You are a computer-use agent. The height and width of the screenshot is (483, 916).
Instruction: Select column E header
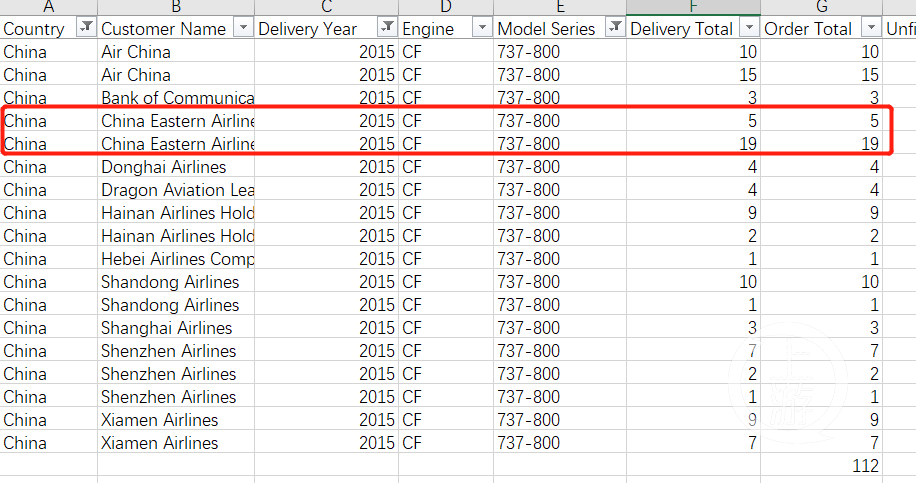[x=560, y=7]
